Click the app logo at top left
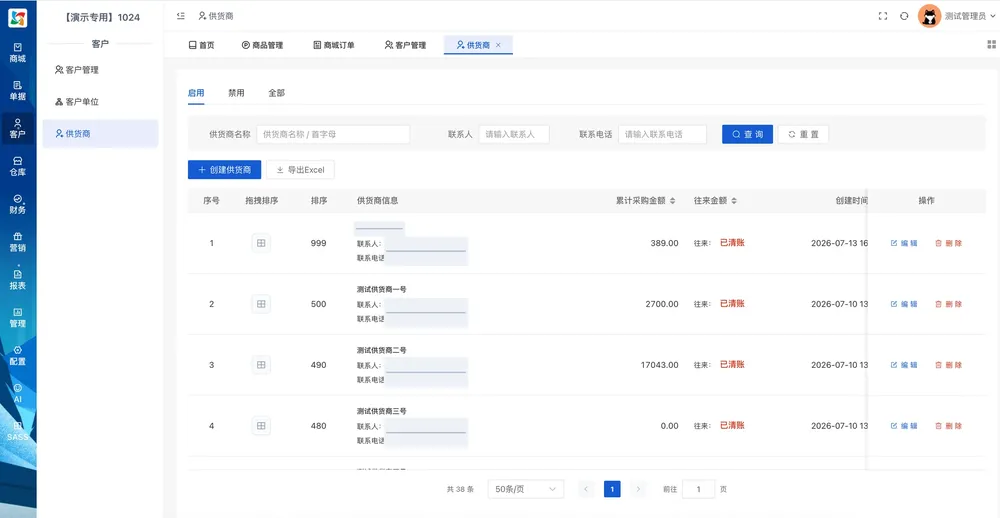The image size is (1000, 518). (18, 18)
